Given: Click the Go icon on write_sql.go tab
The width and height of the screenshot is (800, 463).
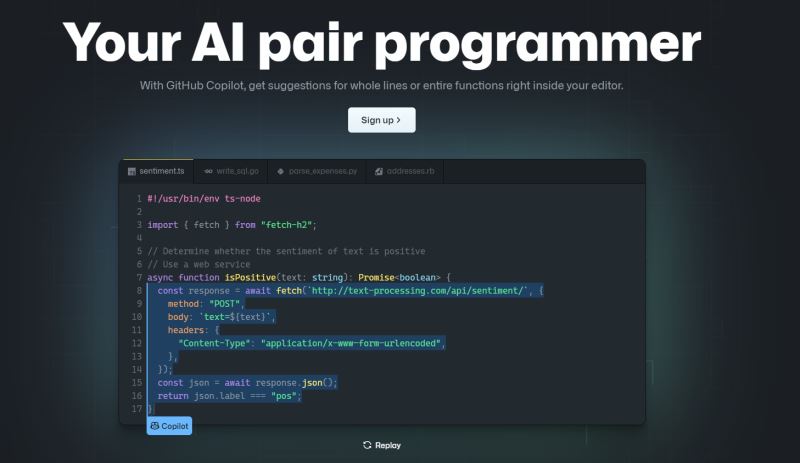Looking at the screenshot, I should click(208, 172).
